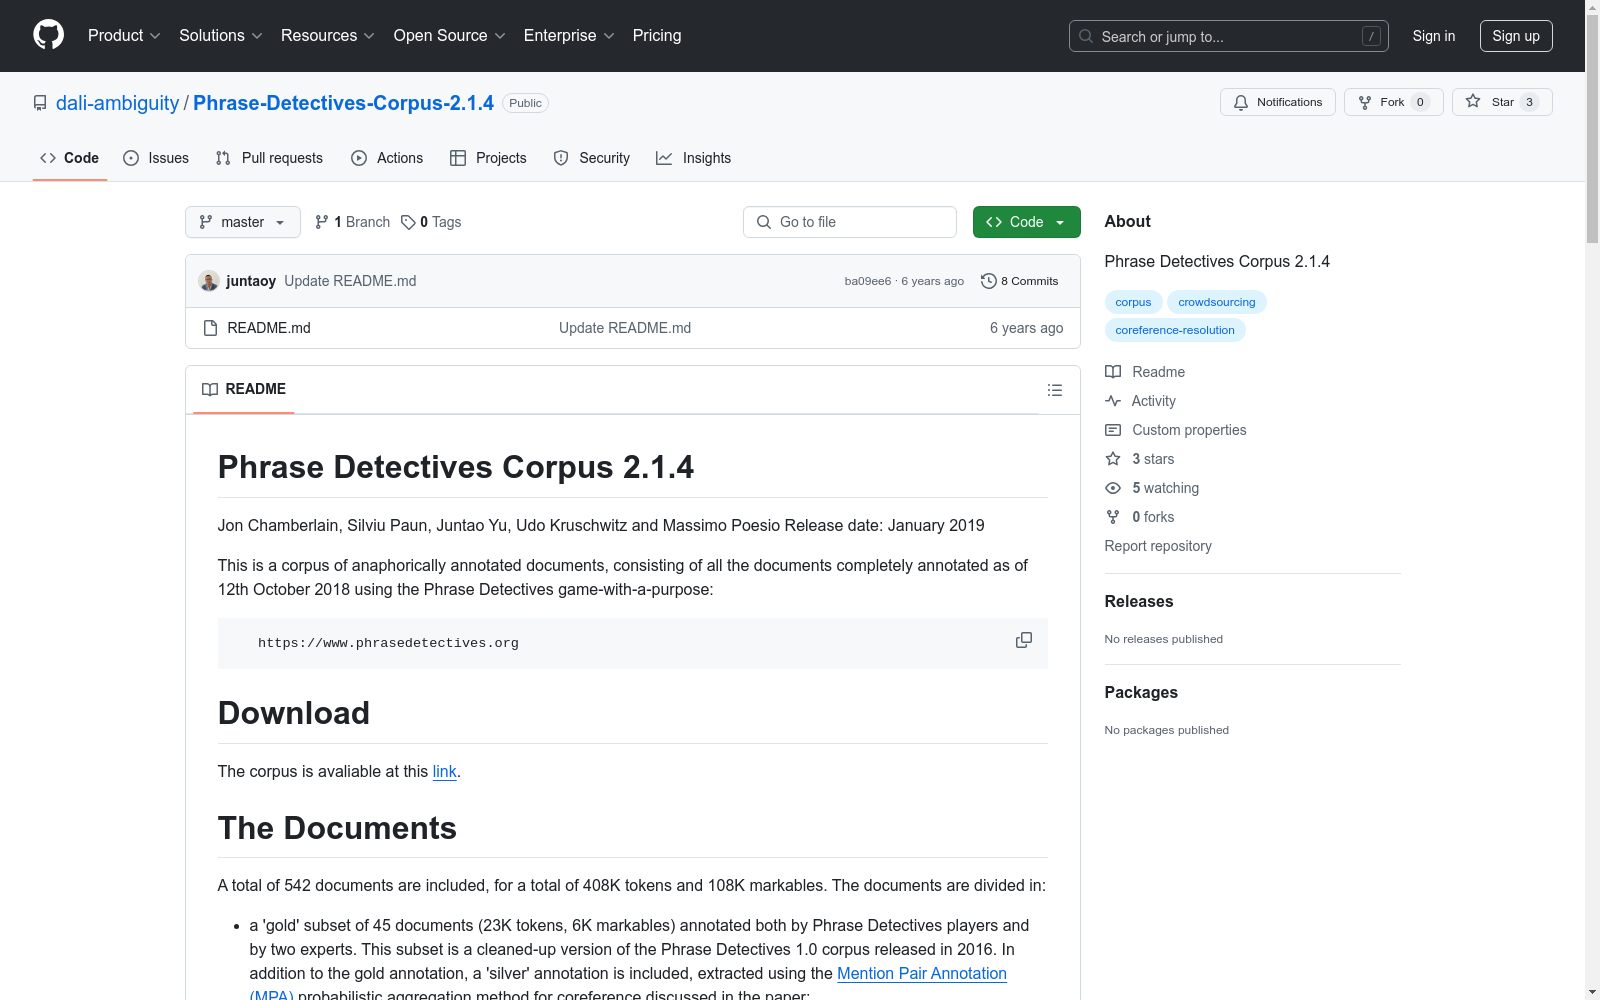Viewport: 1600px width, 1000px height.
Task: Open the ba09ee6 commit hash
Action: [868, 281]
